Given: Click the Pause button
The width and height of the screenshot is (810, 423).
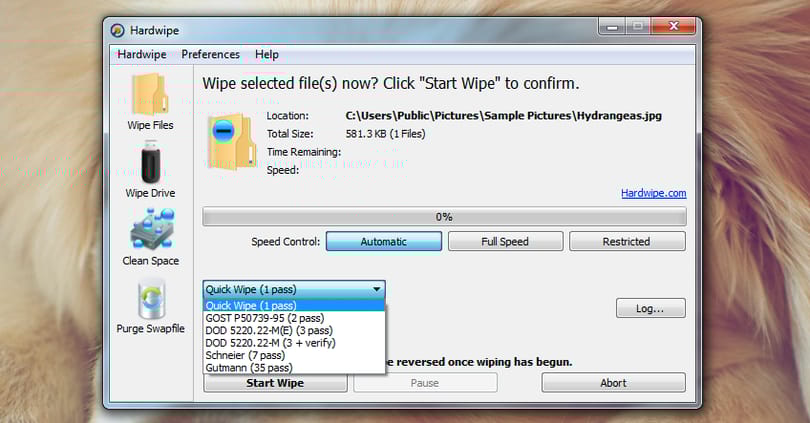Looking at the screenshot, I should [425, 383].
